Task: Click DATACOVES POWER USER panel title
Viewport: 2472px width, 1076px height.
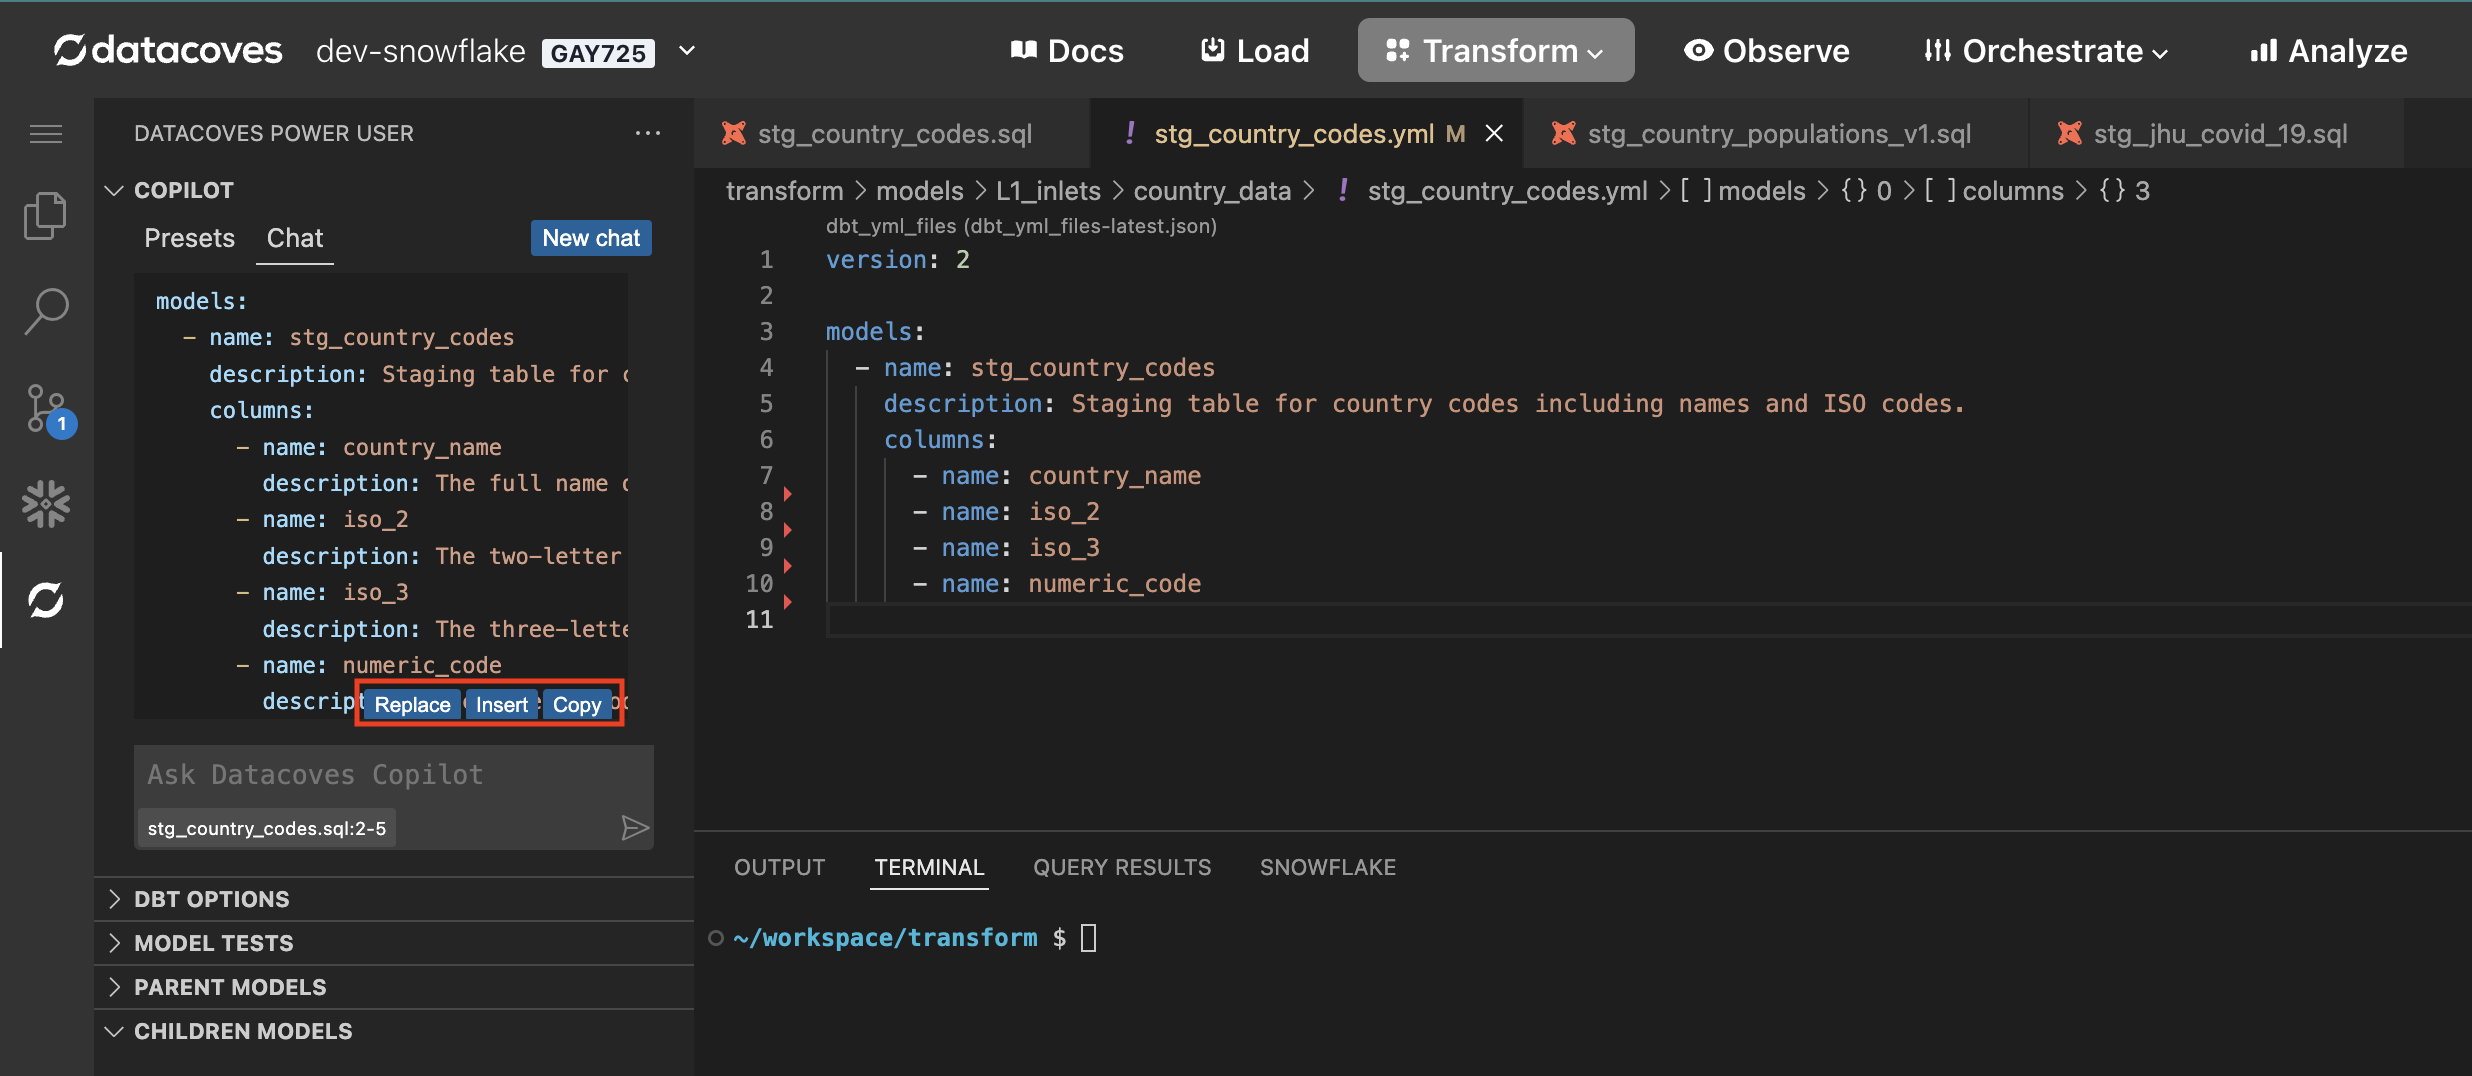Action: coord(274,133)
